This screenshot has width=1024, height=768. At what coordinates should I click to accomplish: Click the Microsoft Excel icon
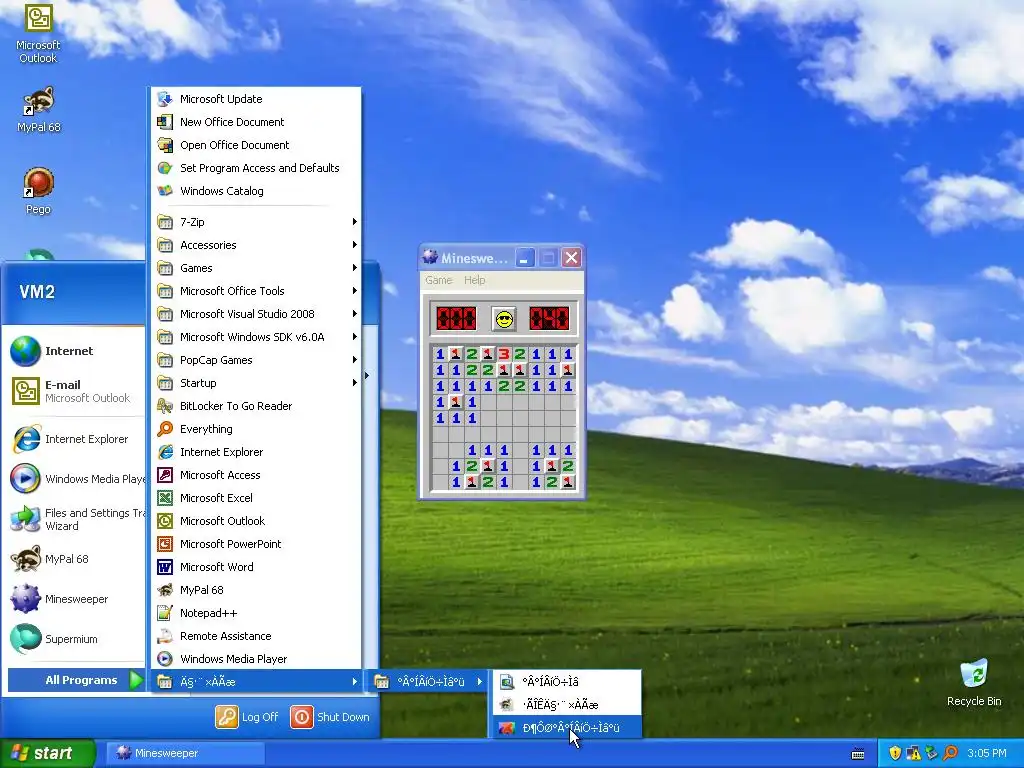tap(165, 498)
